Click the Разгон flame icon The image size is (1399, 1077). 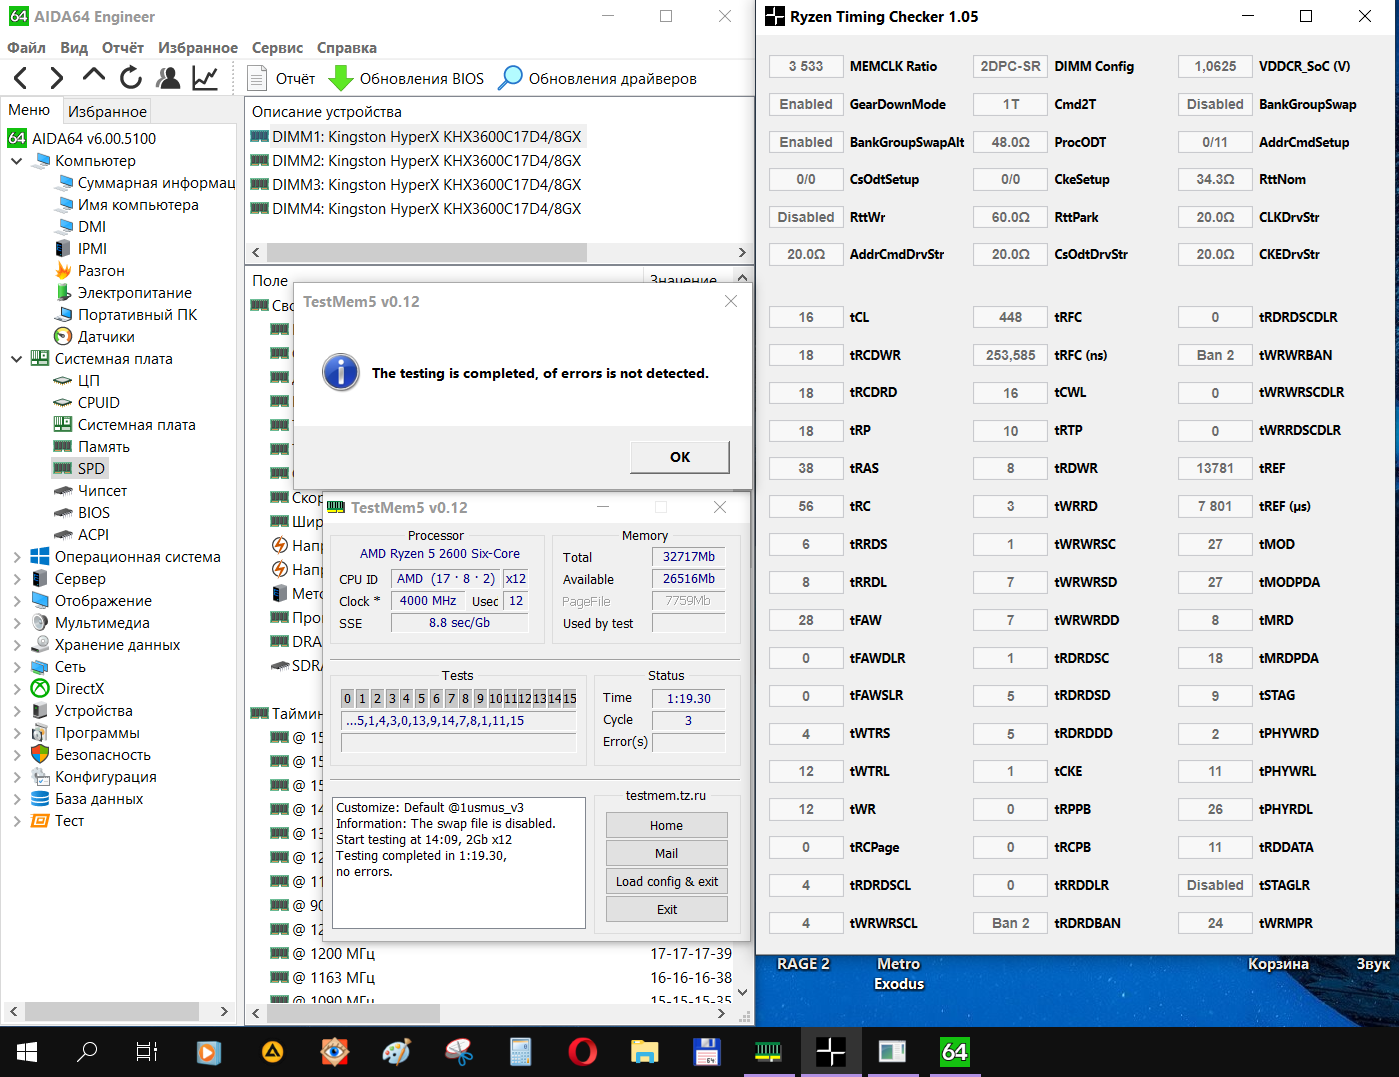[63, 271]
